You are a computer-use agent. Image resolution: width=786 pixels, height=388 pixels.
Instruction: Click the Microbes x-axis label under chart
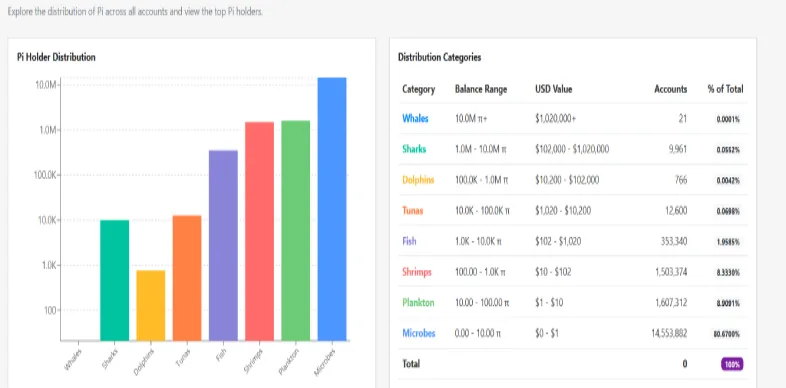(326, 362)
